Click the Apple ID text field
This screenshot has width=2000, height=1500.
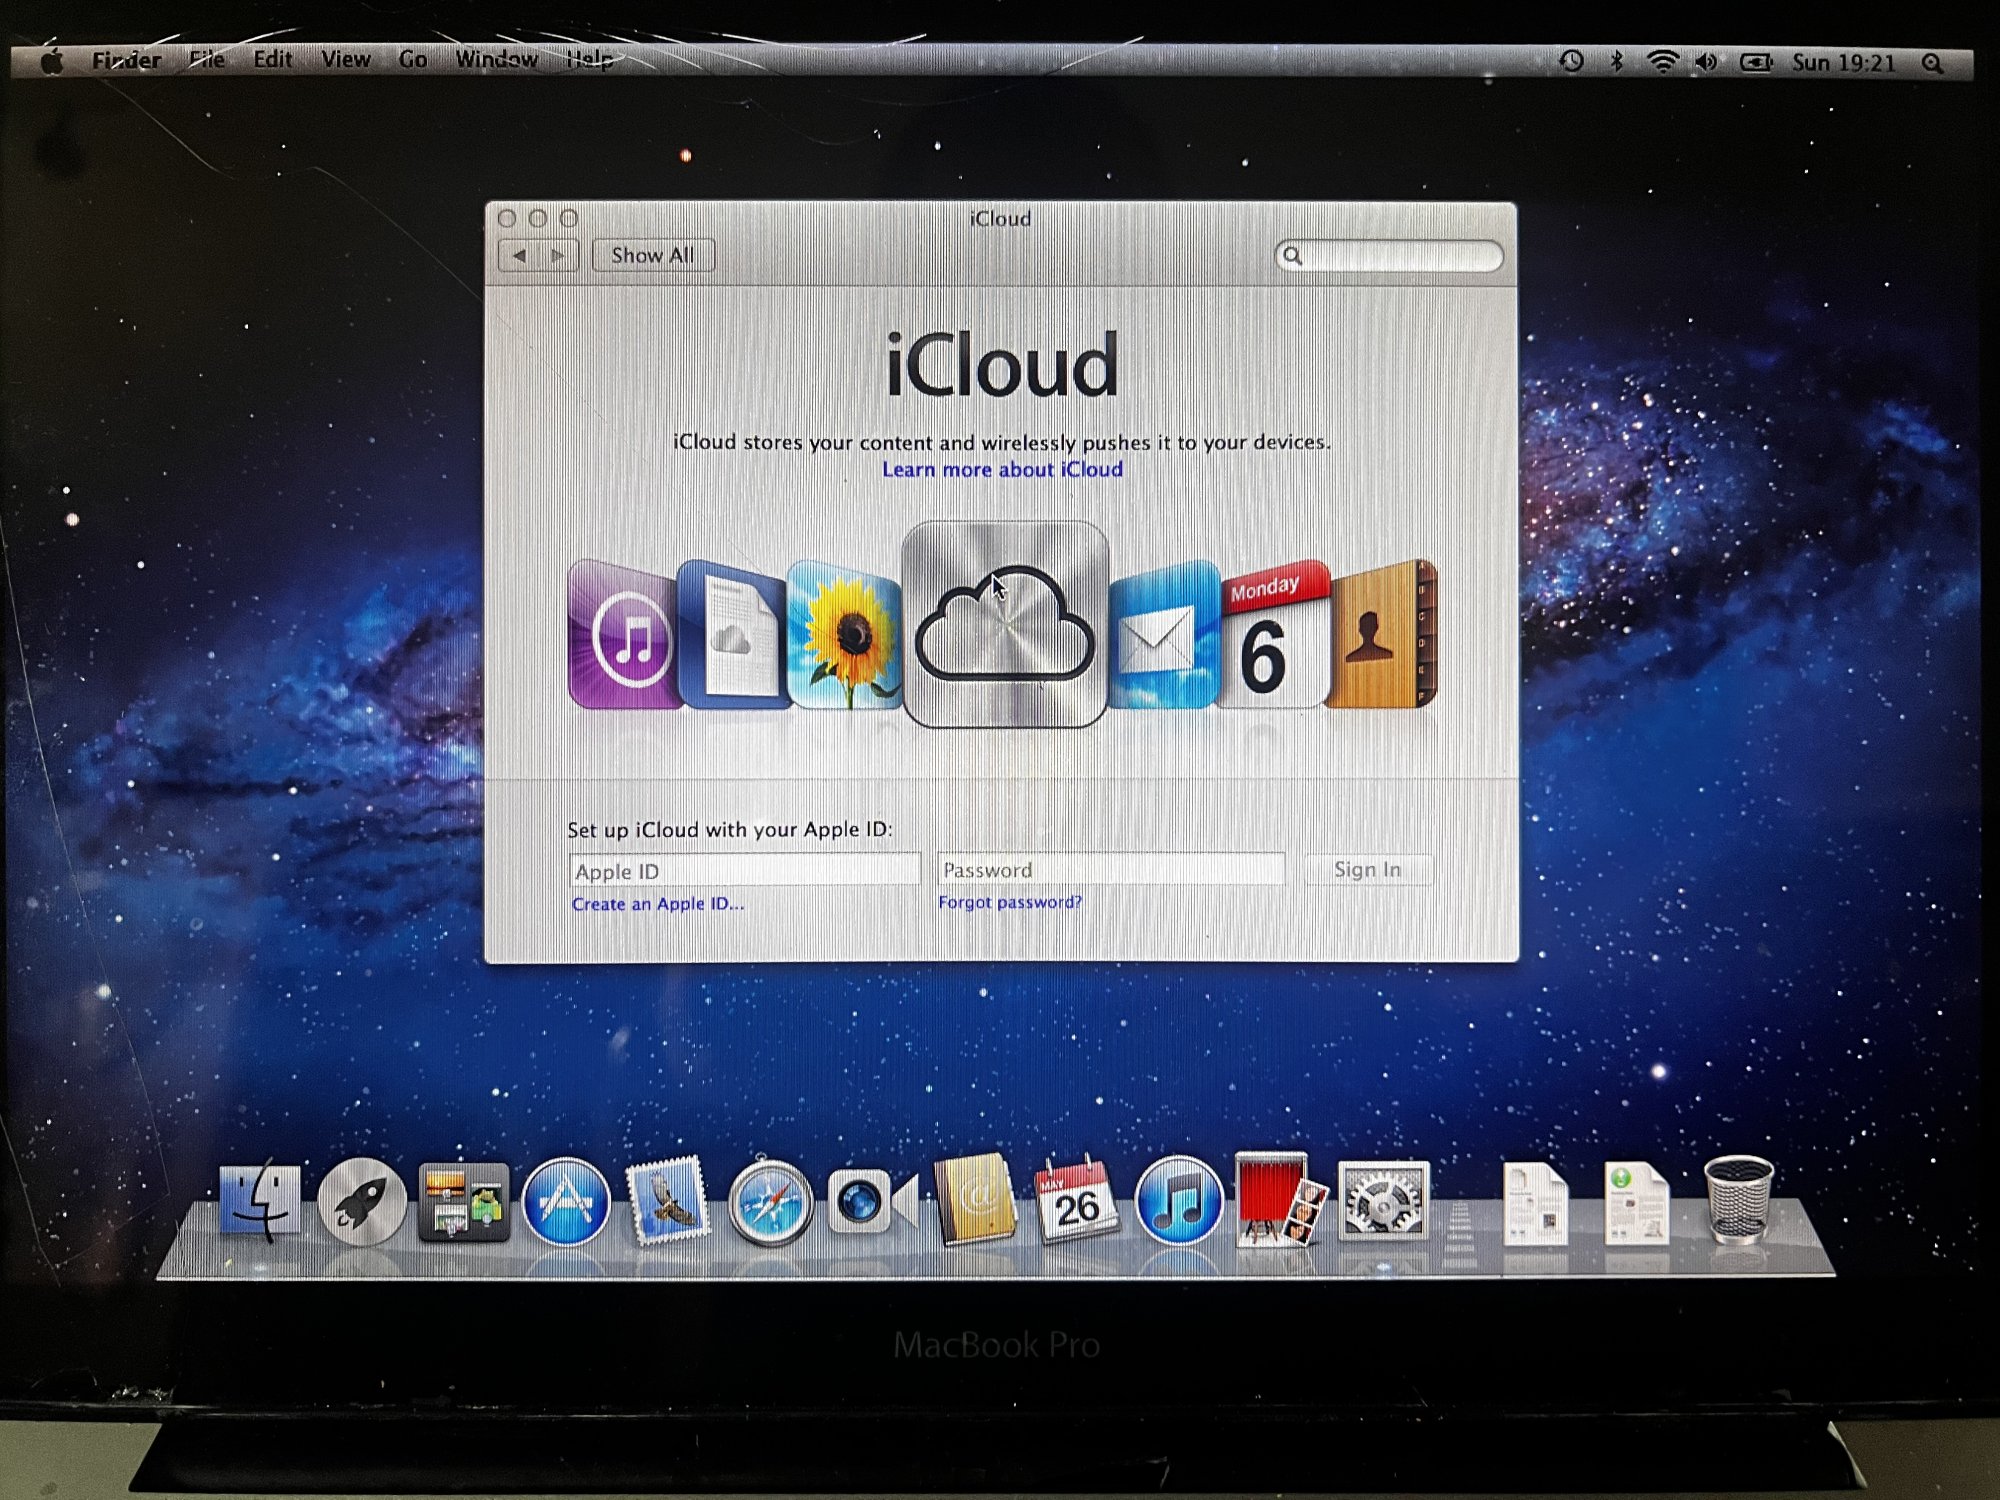pos(744,871)
